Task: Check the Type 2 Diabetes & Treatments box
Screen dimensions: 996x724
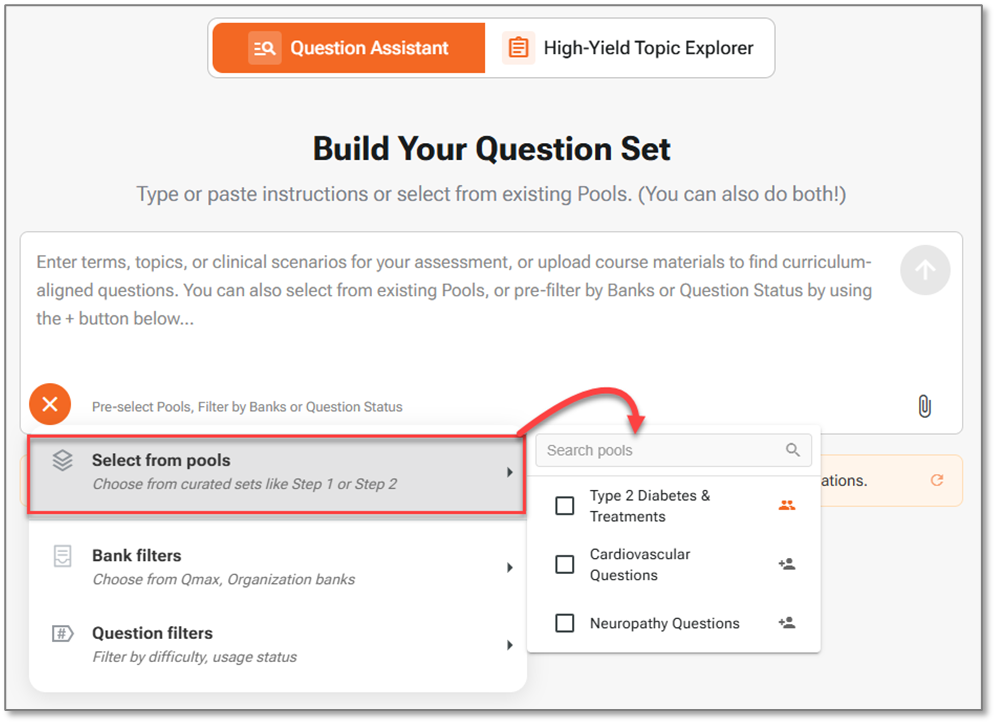Action: pos(565,506)
